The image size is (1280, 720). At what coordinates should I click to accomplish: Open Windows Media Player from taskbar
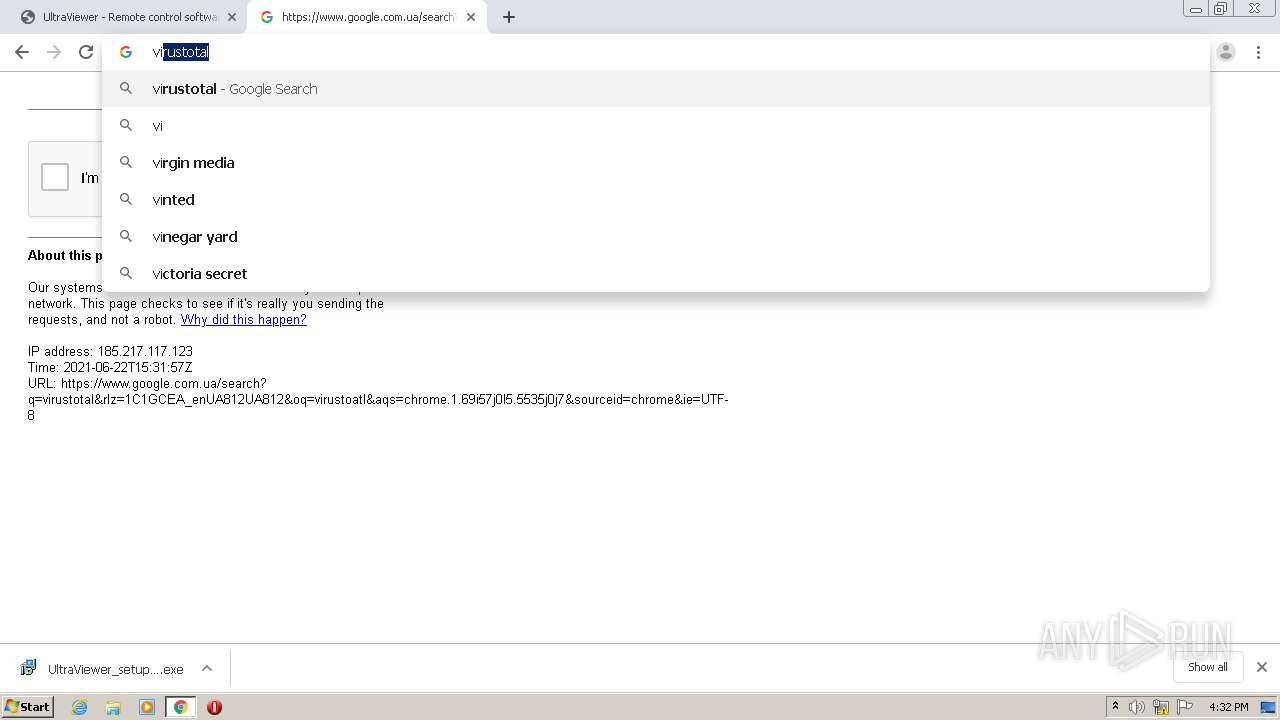(x=147, y=707)
